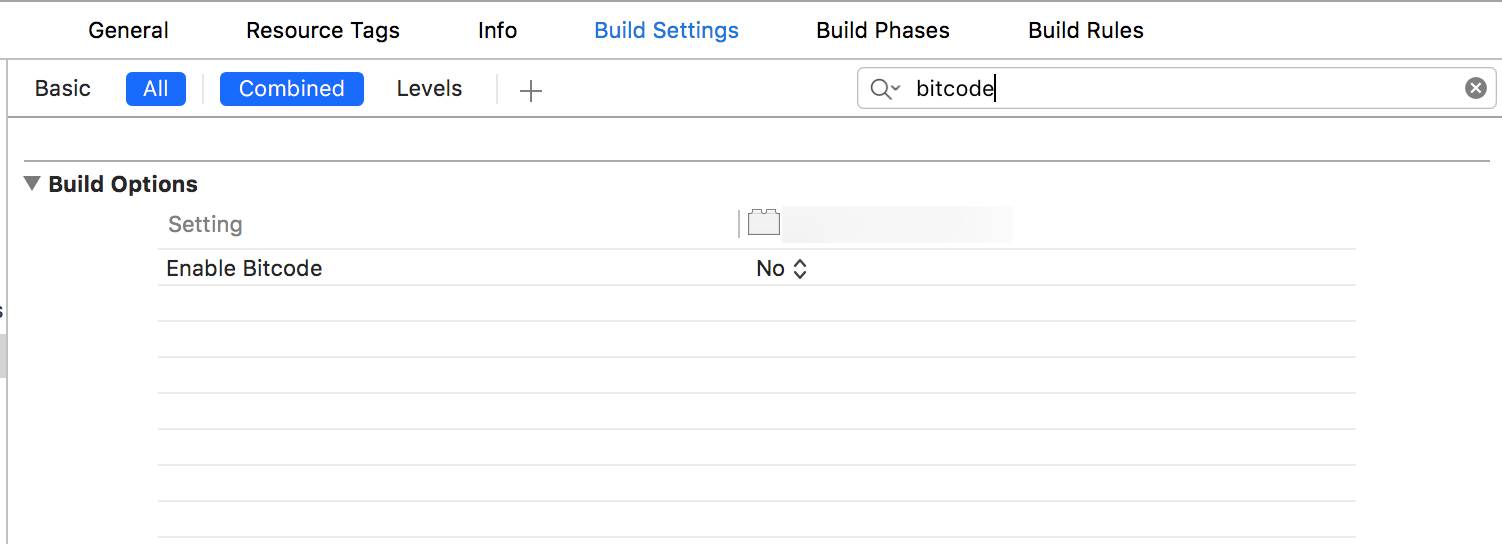
Task: Open the General tab
Action: 129,30
